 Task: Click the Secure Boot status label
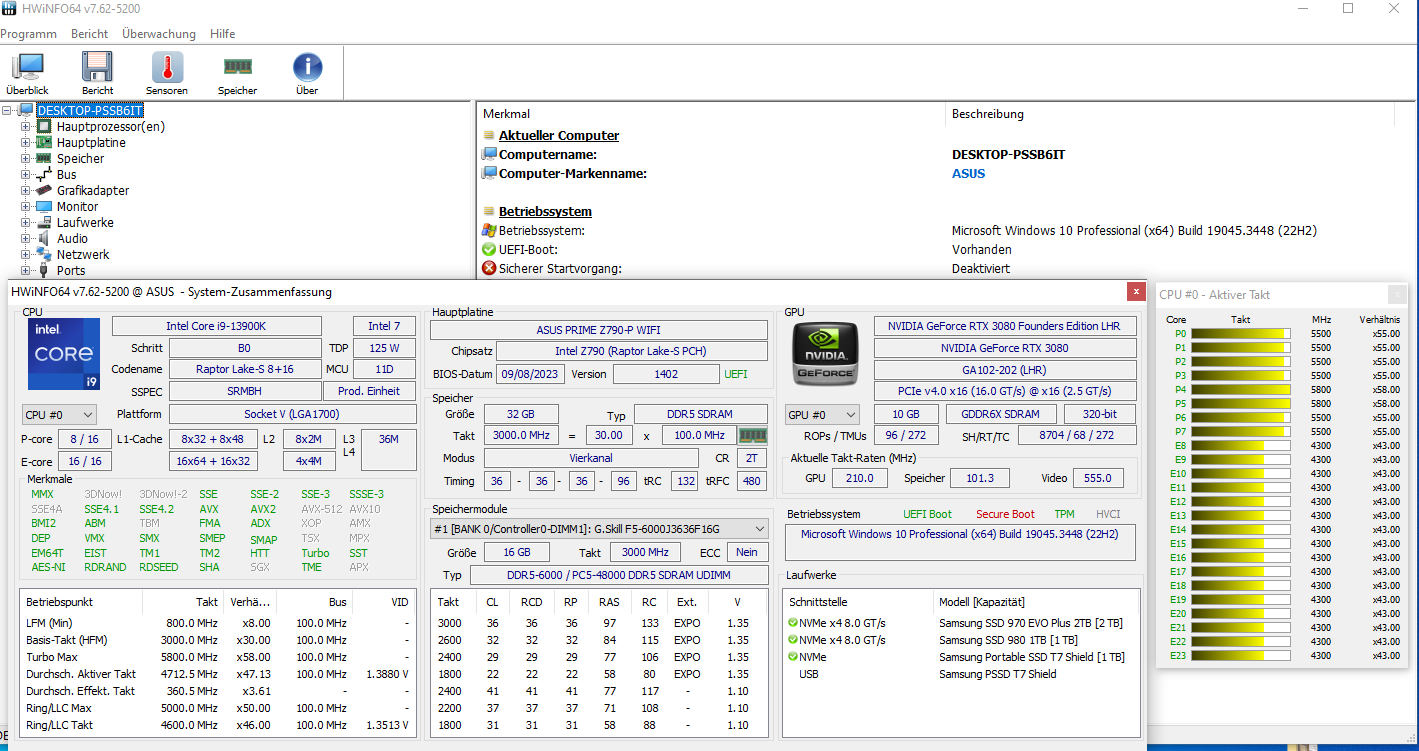[1006, 514]
